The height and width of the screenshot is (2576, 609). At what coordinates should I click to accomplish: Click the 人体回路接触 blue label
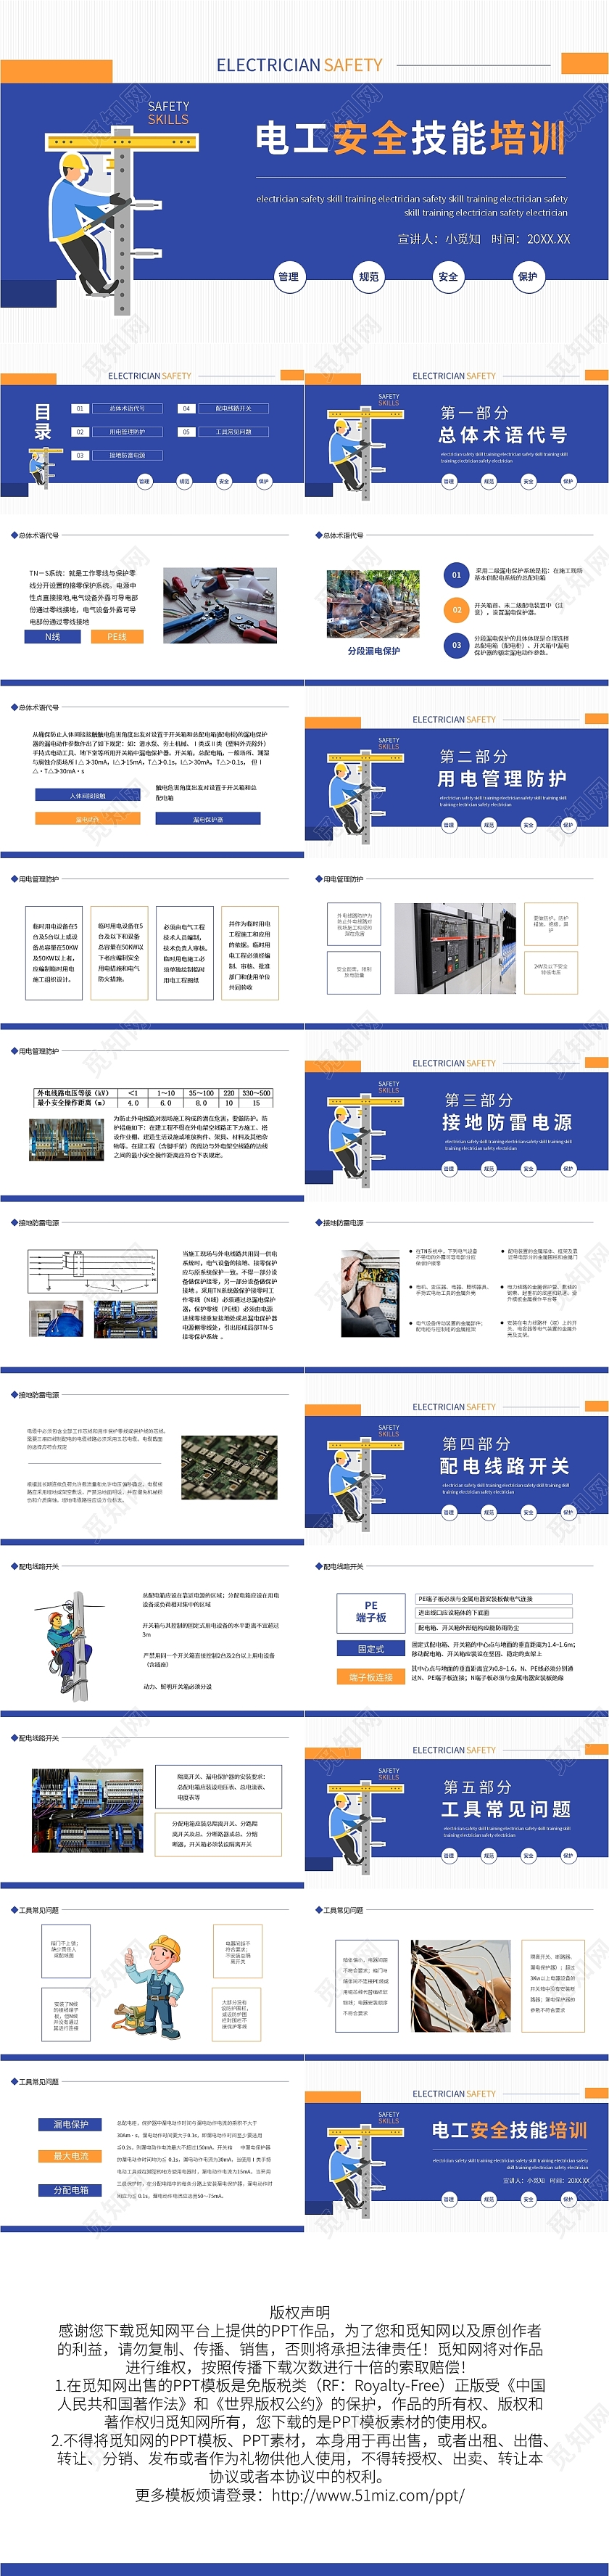tap(87, 796)
